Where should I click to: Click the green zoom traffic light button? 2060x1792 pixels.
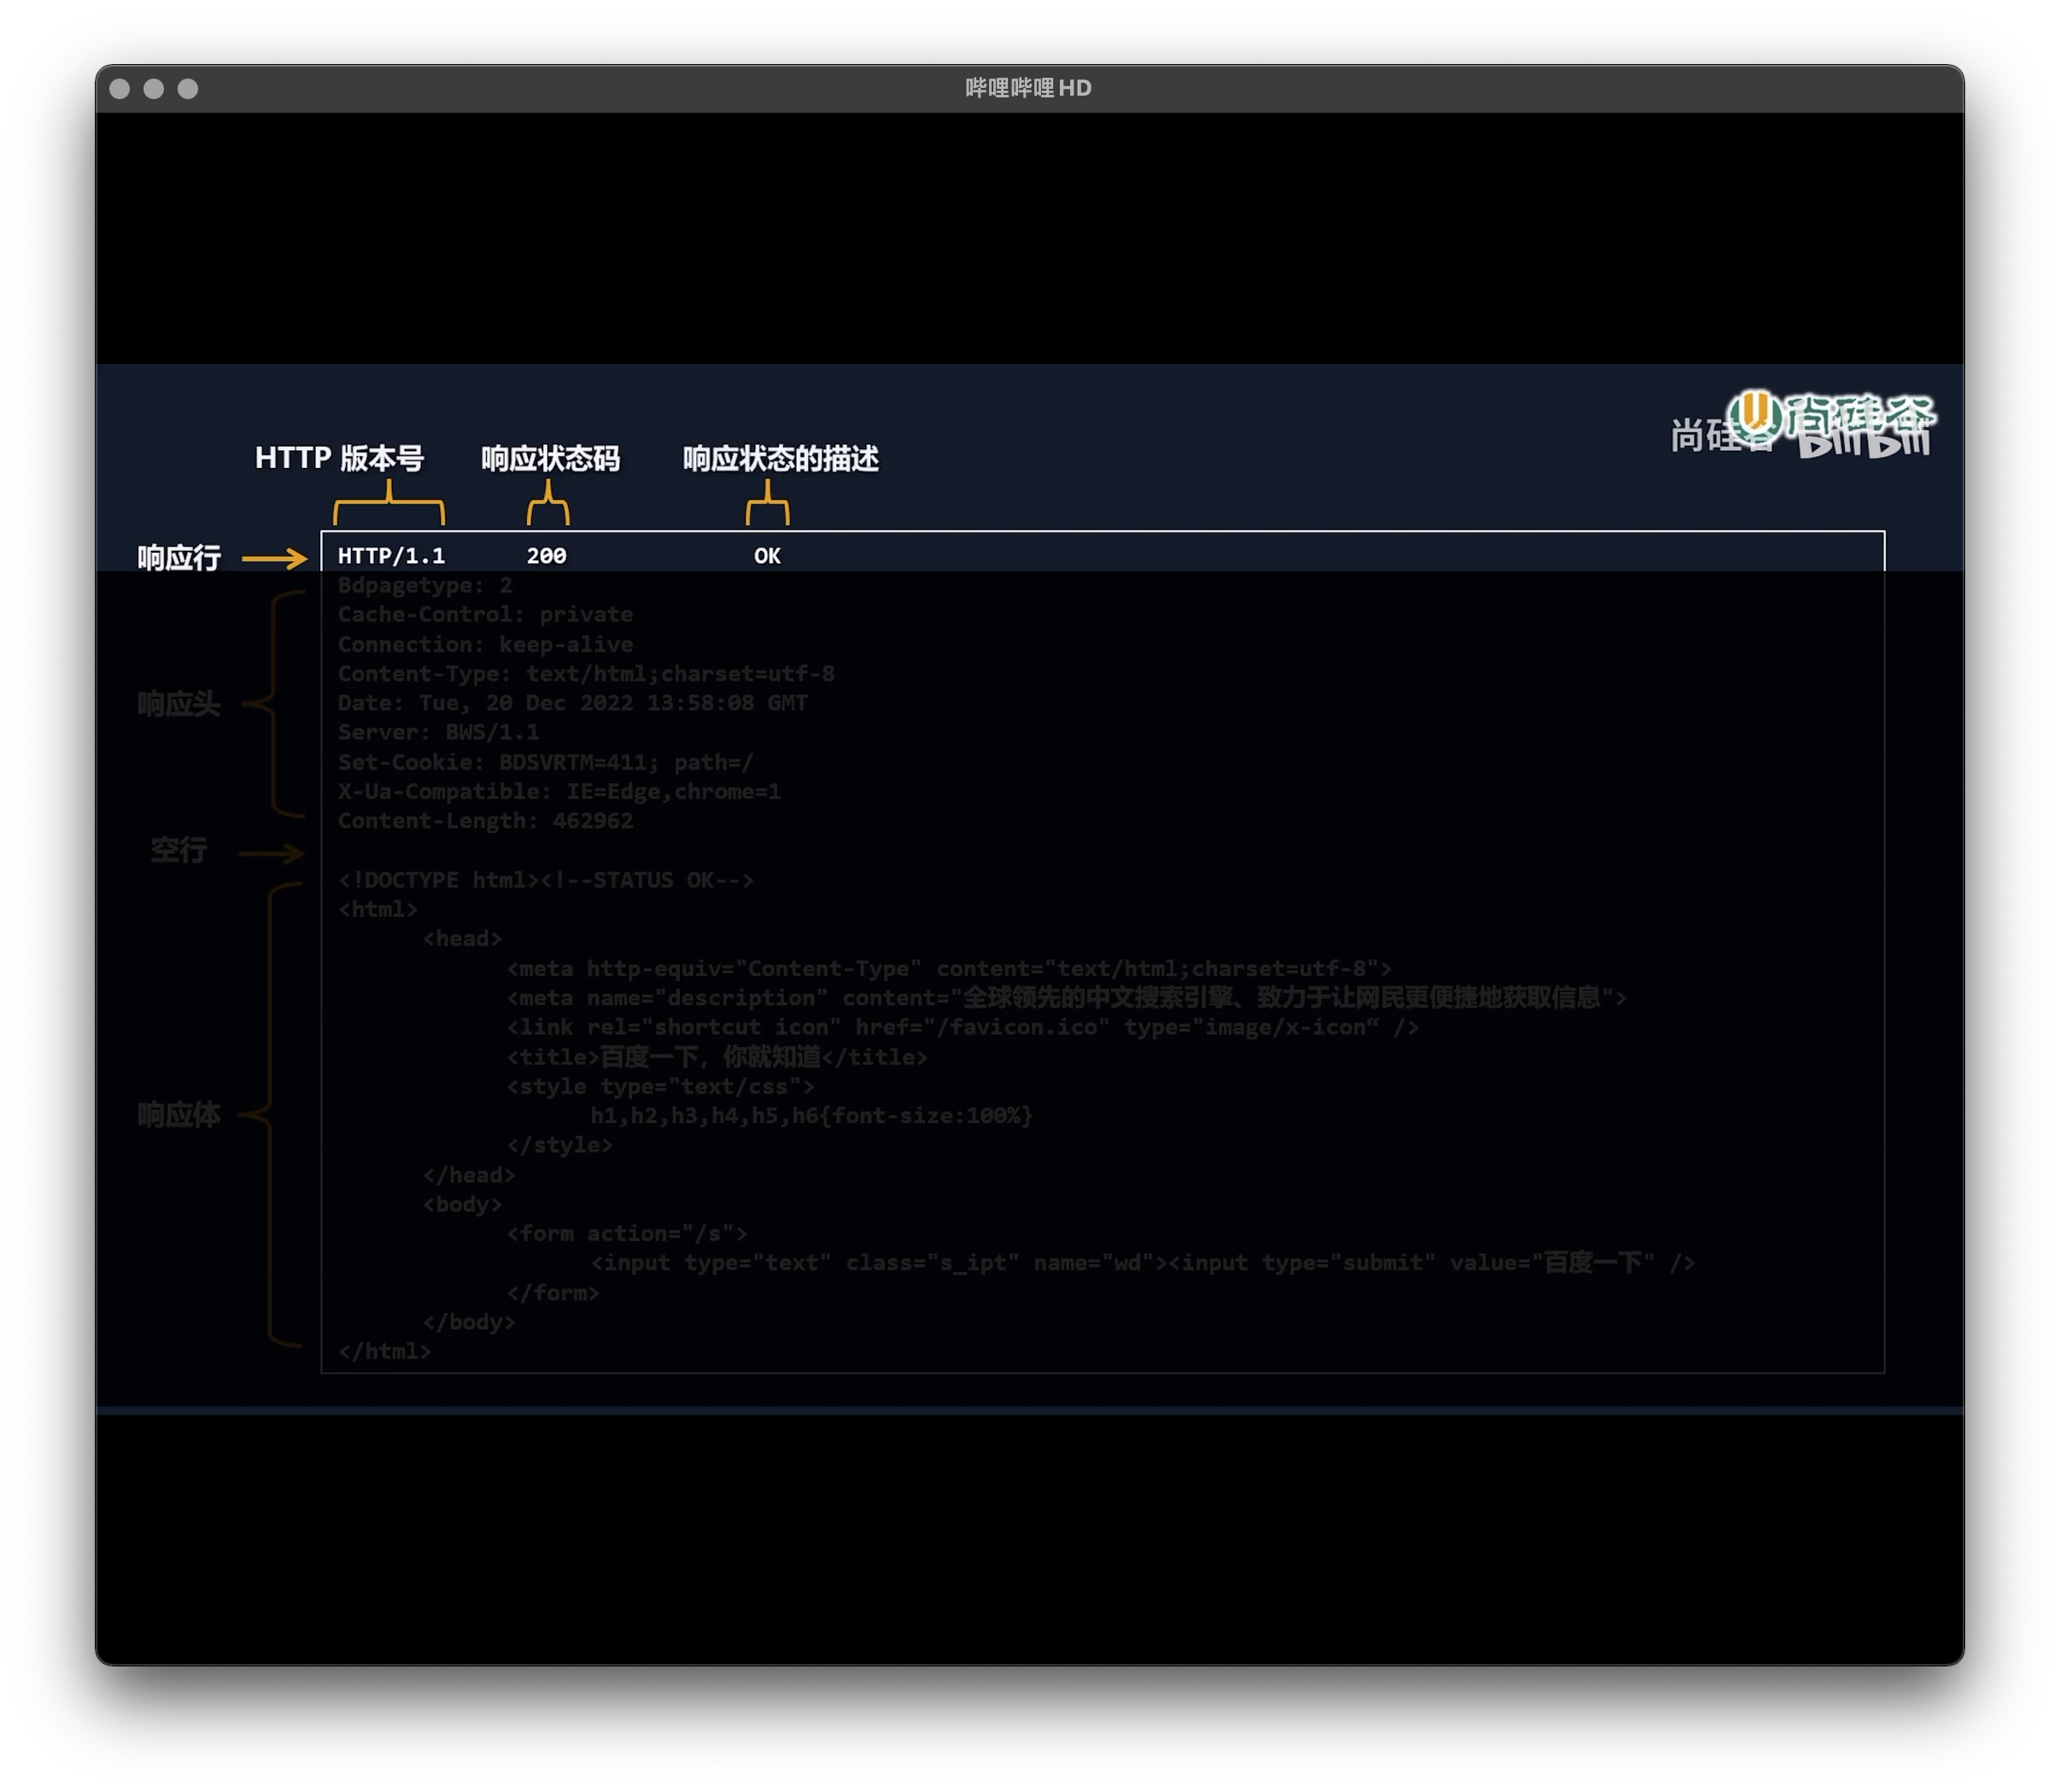click(189, 88)
